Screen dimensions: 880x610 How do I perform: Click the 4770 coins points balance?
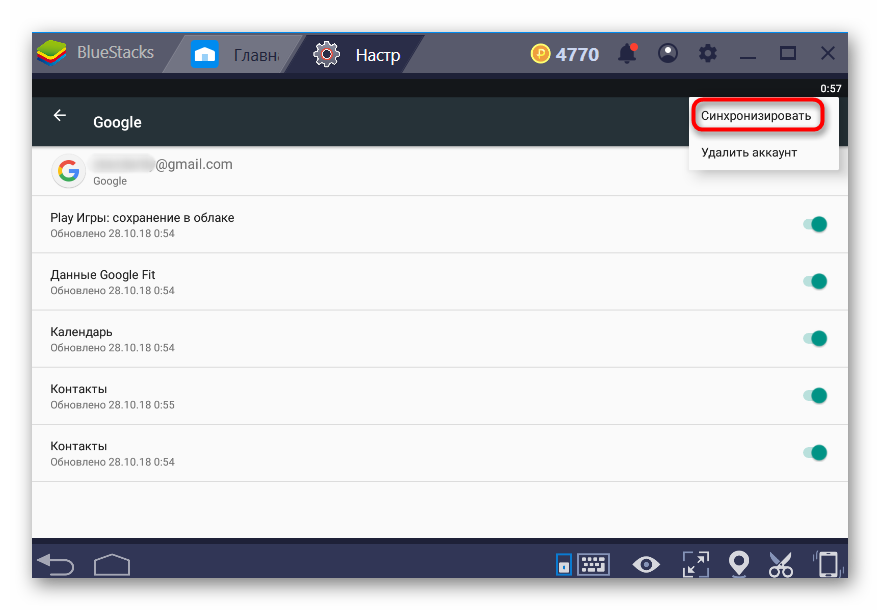pos(565,54)
